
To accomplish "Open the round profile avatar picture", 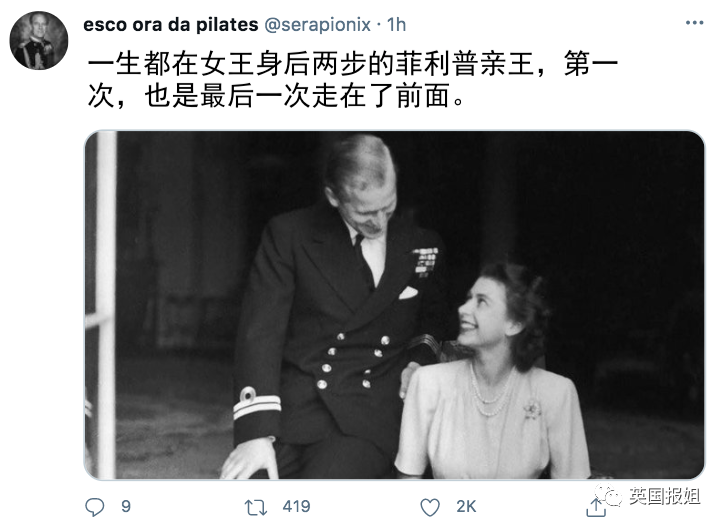I will point(39,41).
